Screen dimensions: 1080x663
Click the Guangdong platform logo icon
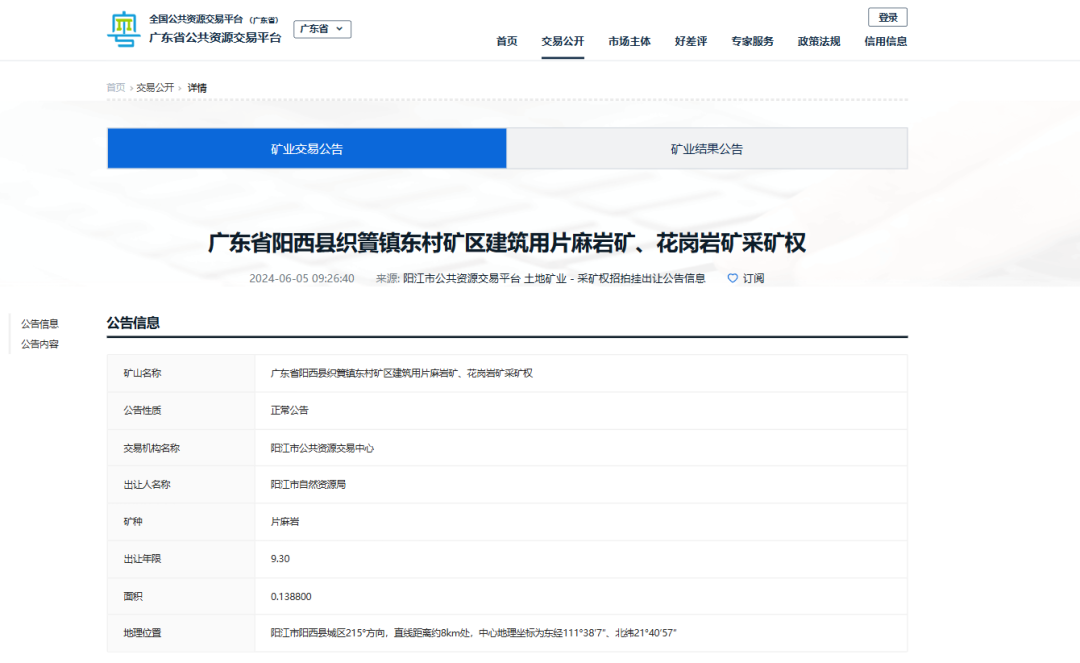tap(124, 29)
